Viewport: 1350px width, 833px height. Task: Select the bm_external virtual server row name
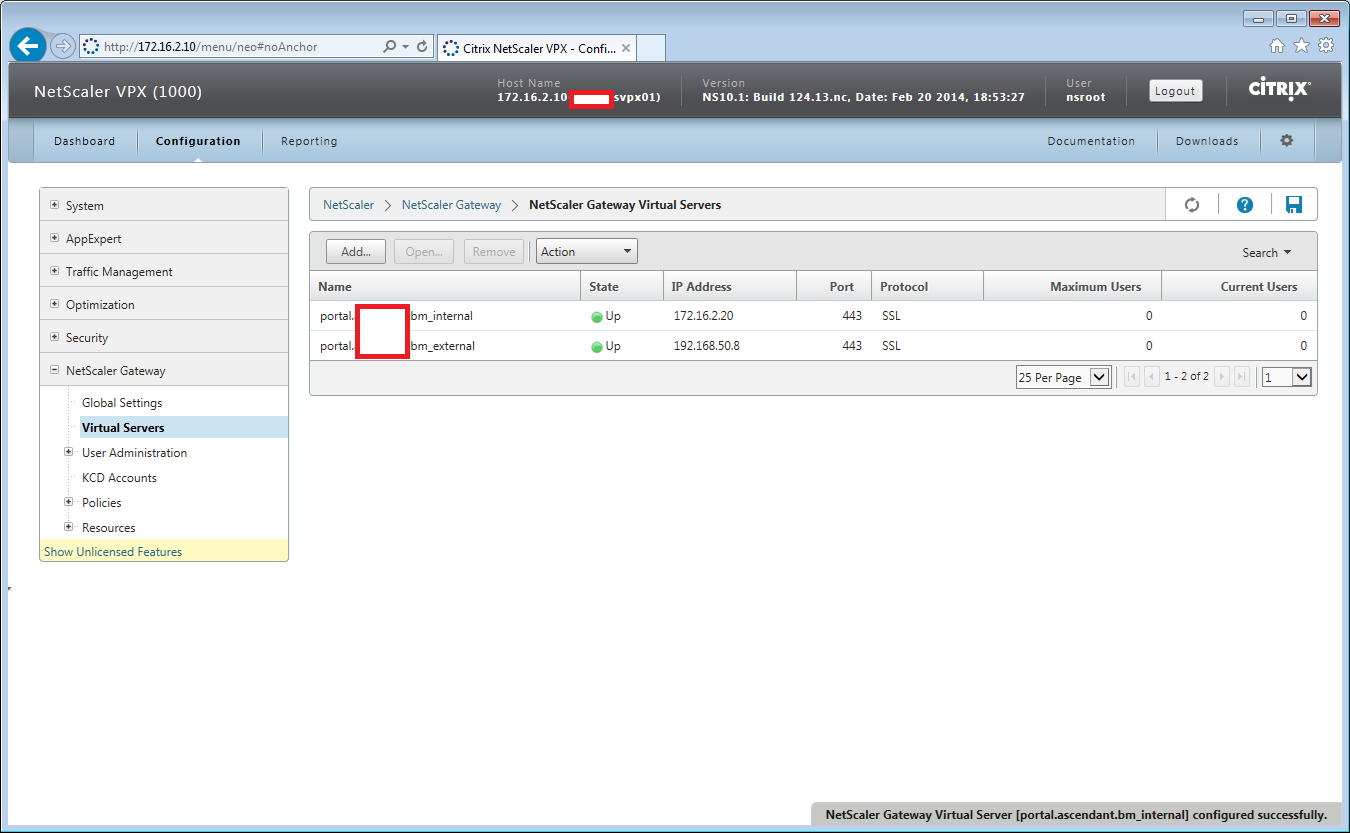[397, 346]
